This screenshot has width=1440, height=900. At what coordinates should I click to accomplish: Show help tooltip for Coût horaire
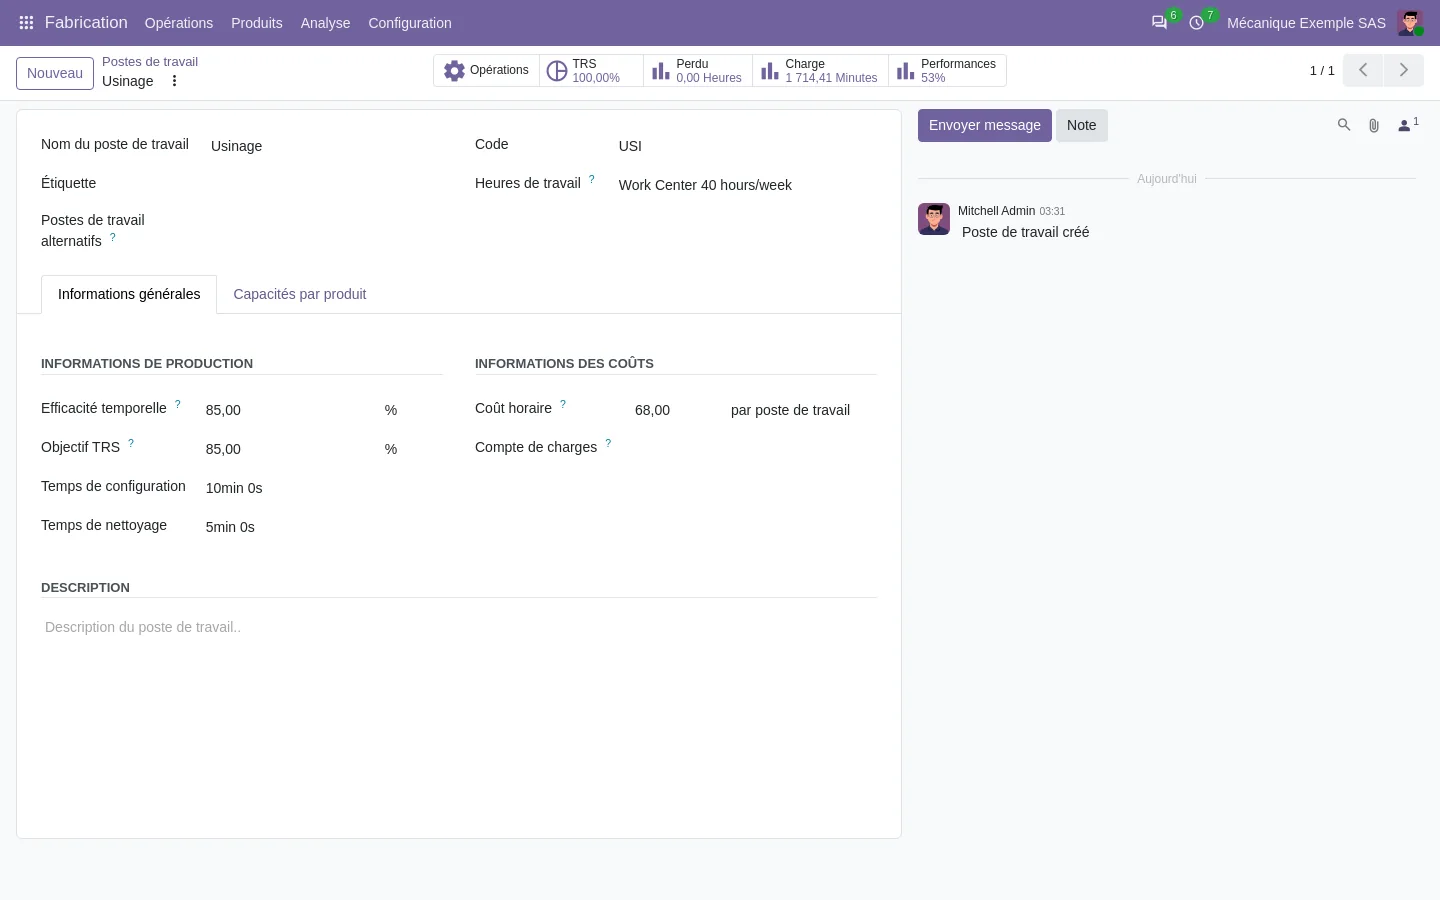(x=563, y=404)
